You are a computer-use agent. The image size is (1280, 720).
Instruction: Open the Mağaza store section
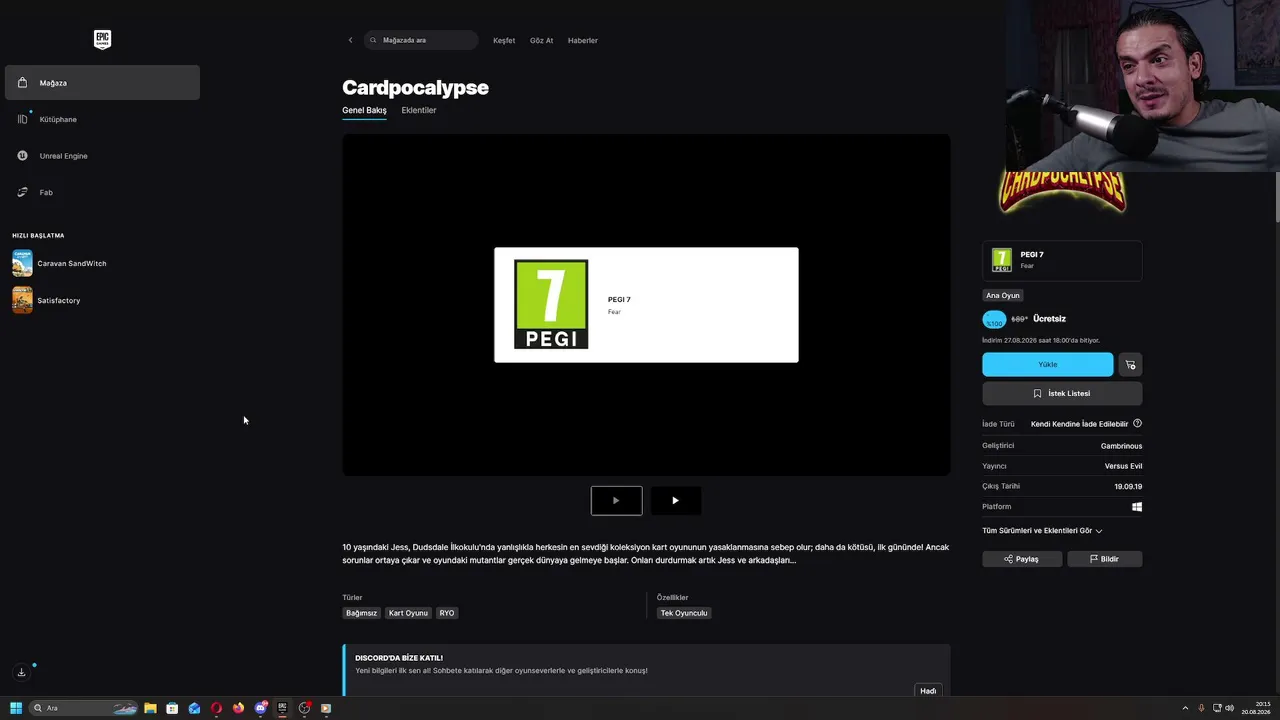click(x=102, y=83)
